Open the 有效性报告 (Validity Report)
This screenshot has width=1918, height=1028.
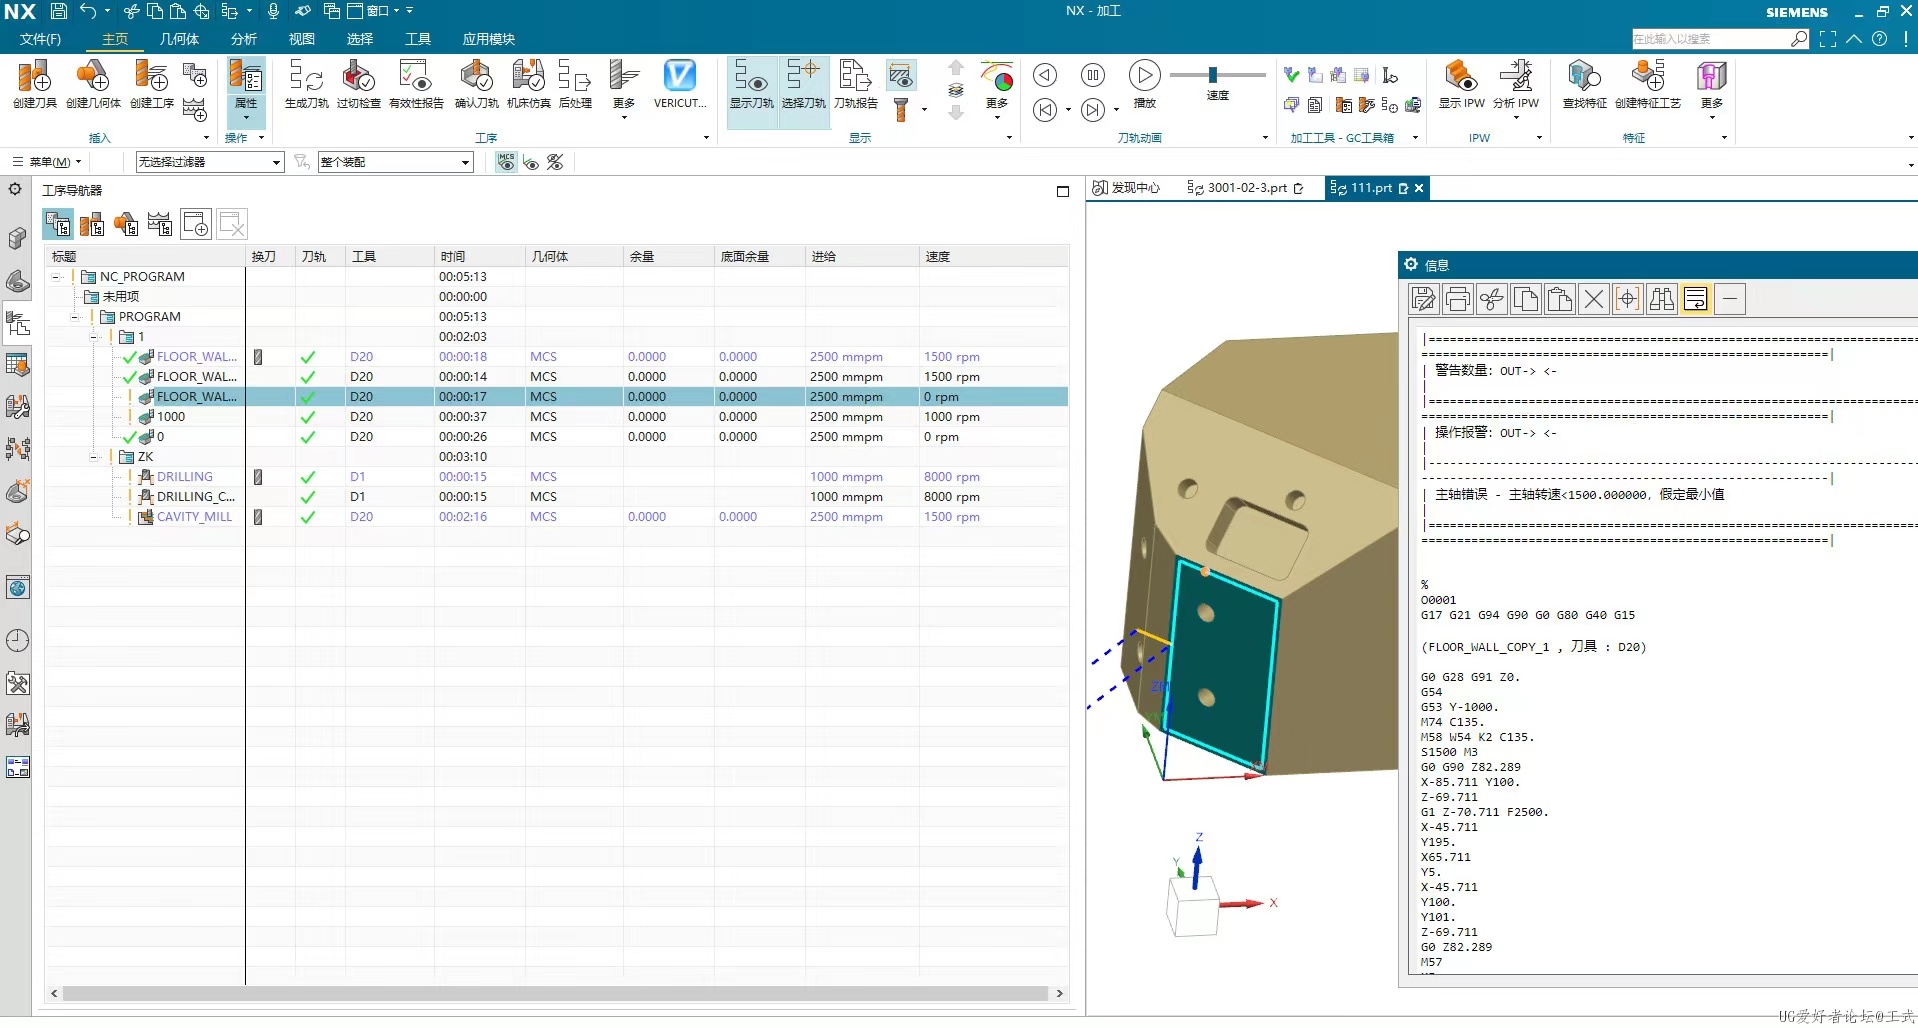pyautogui.click(x=416, y=84)
